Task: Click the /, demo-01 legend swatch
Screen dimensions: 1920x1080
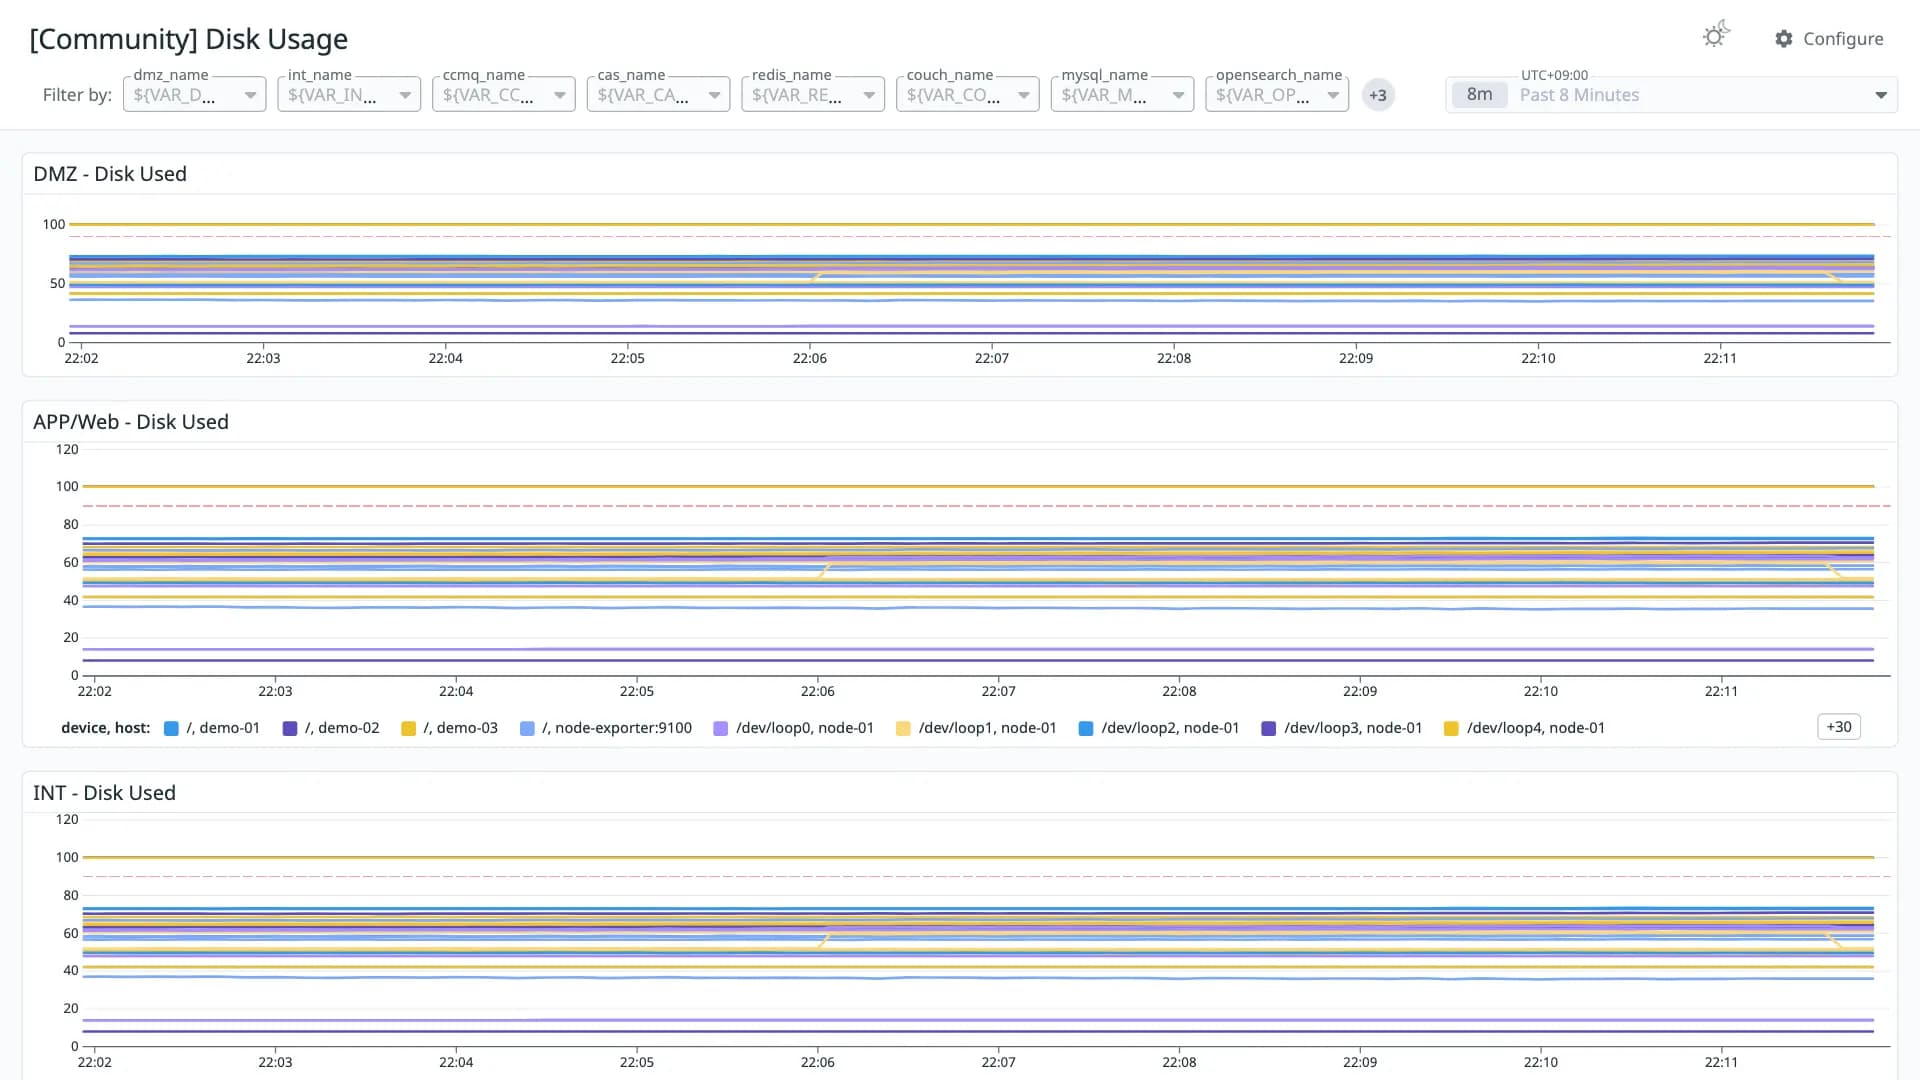Action: (171, 728)
